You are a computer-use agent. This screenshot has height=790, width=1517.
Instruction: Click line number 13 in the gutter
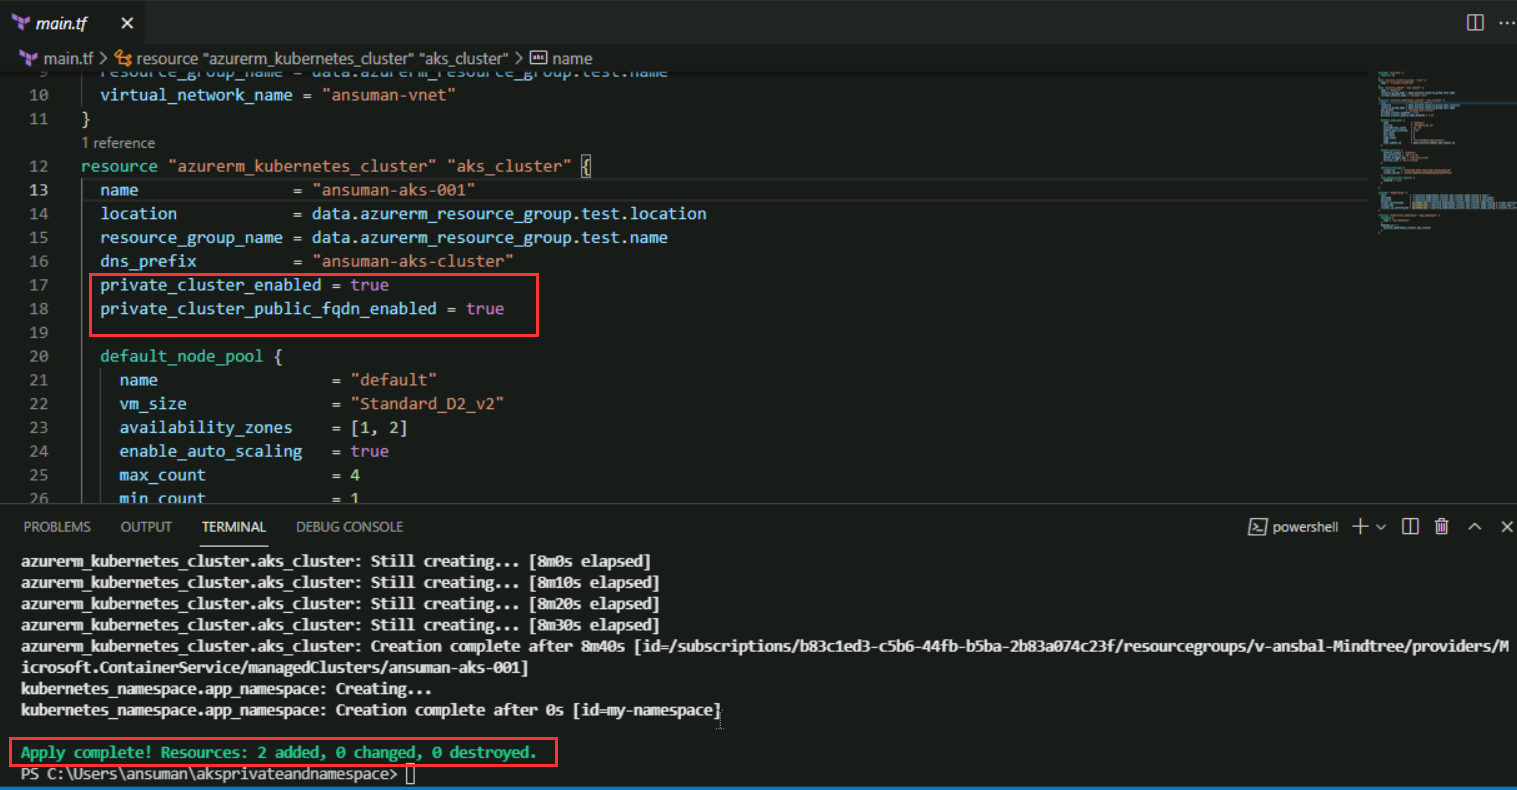pos(38,190)
